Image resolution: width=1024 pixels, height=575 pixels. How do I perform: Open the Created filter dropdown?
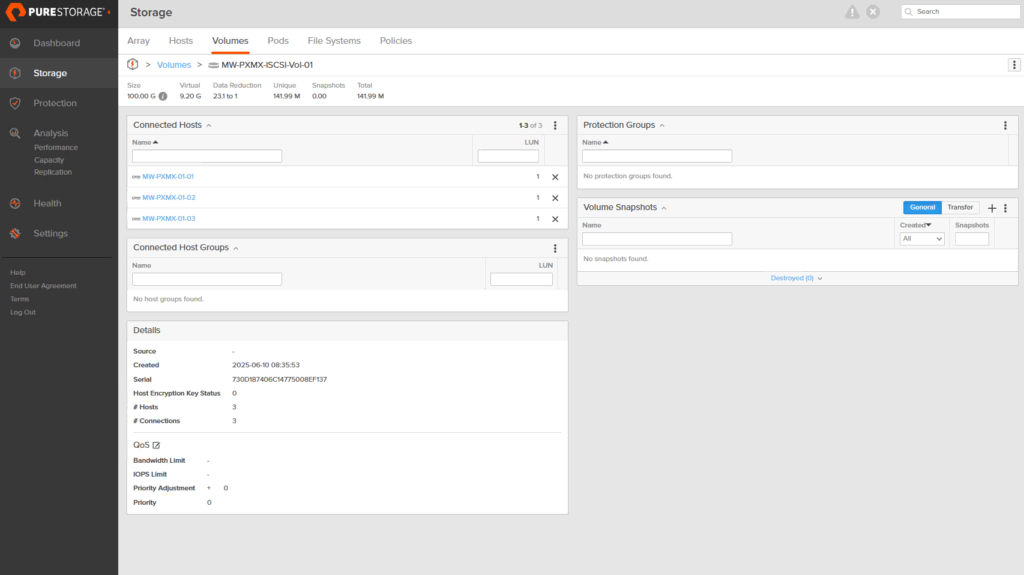(921, 238)
